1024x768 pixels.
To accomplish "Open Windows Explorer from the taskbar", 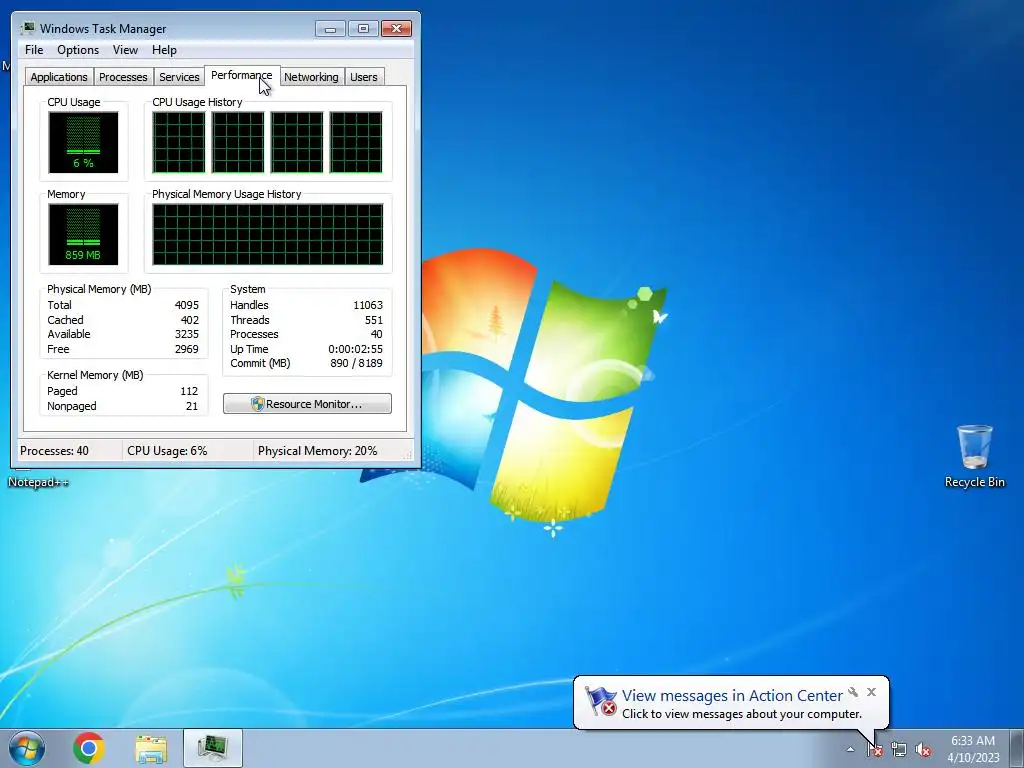I will [x=151, y=748].
